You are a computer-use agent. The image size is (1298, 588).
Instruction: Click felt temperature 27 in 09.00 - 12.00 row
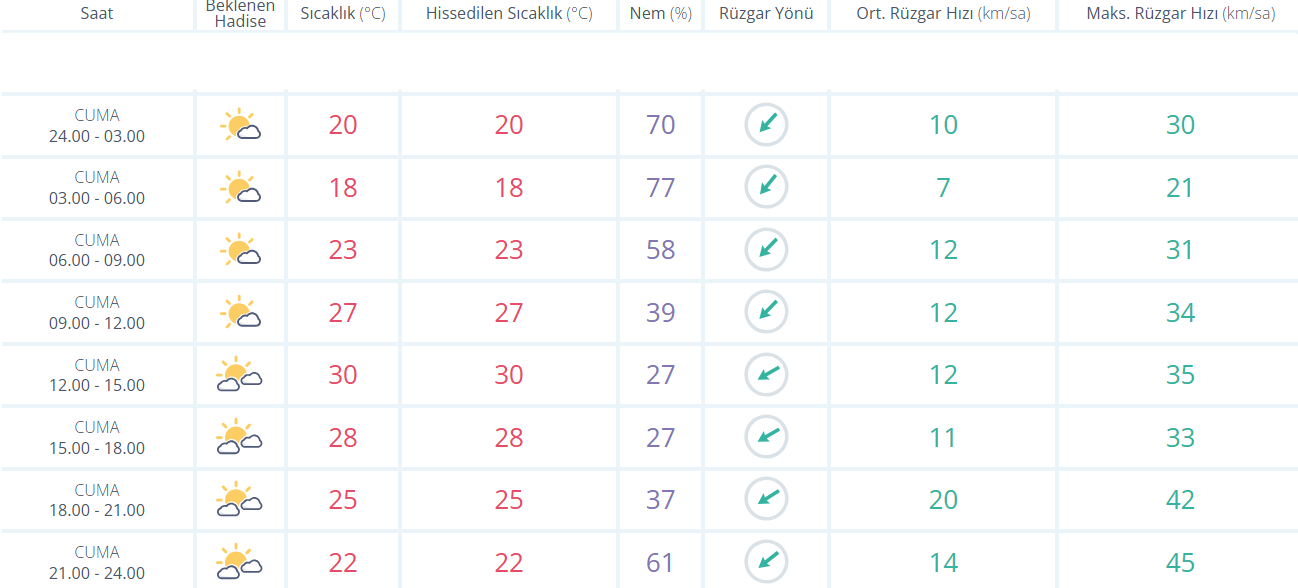tap(509, 312)
